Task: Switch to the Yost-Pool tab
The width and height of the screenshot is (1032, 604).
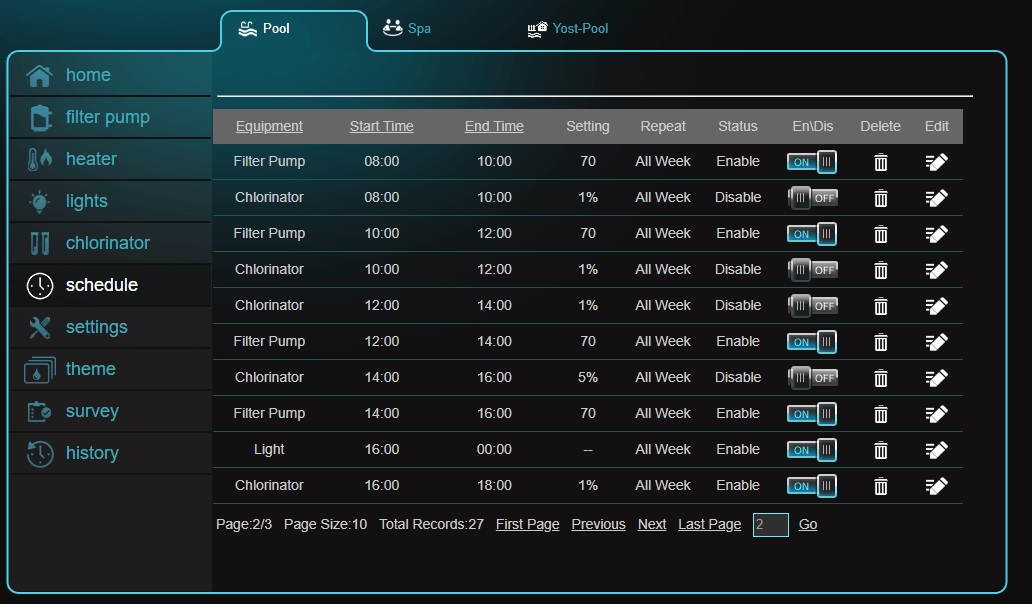Action: click(x=568, y=28)
